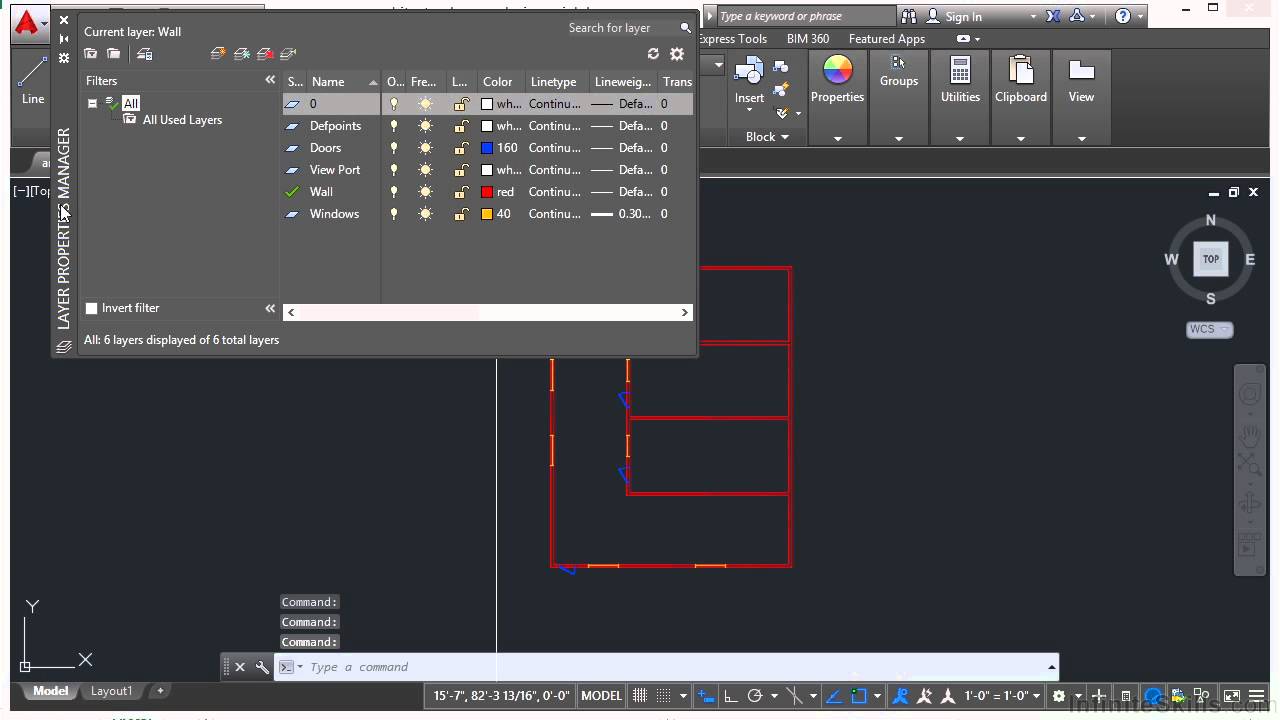Collapse the Invert filter pane chevrons
The height and width of the screenshot is (720, 1280).
[270, 309]
